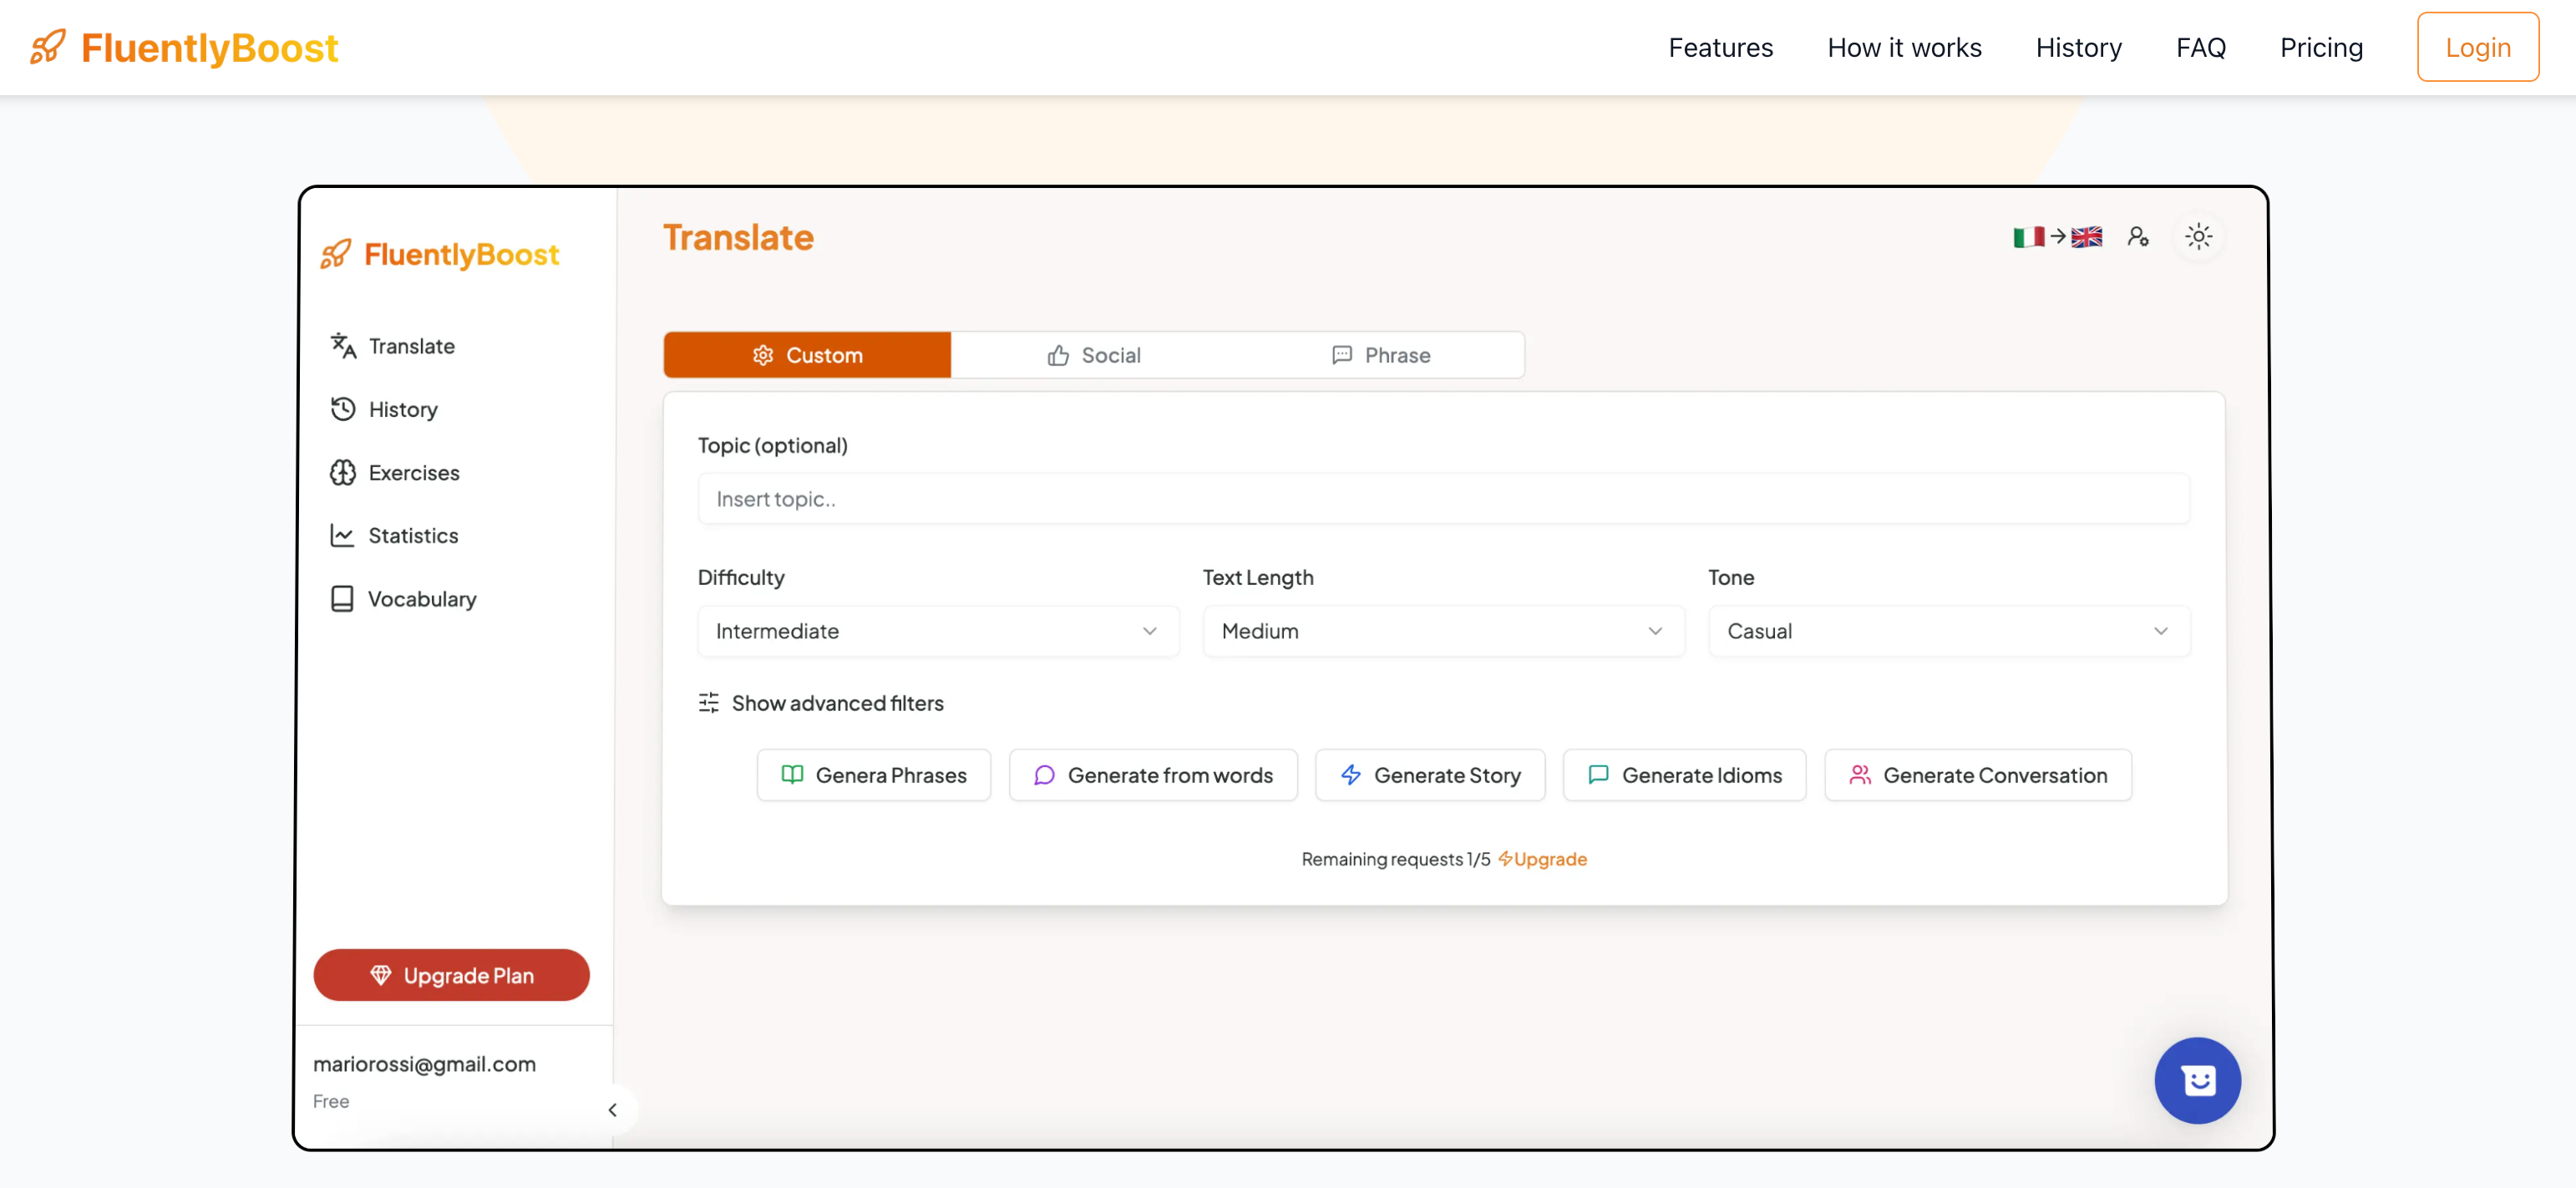Screen dimensions: 2576x1188
Task: Open Statistics in the sidebar
Action: (412, 535)
